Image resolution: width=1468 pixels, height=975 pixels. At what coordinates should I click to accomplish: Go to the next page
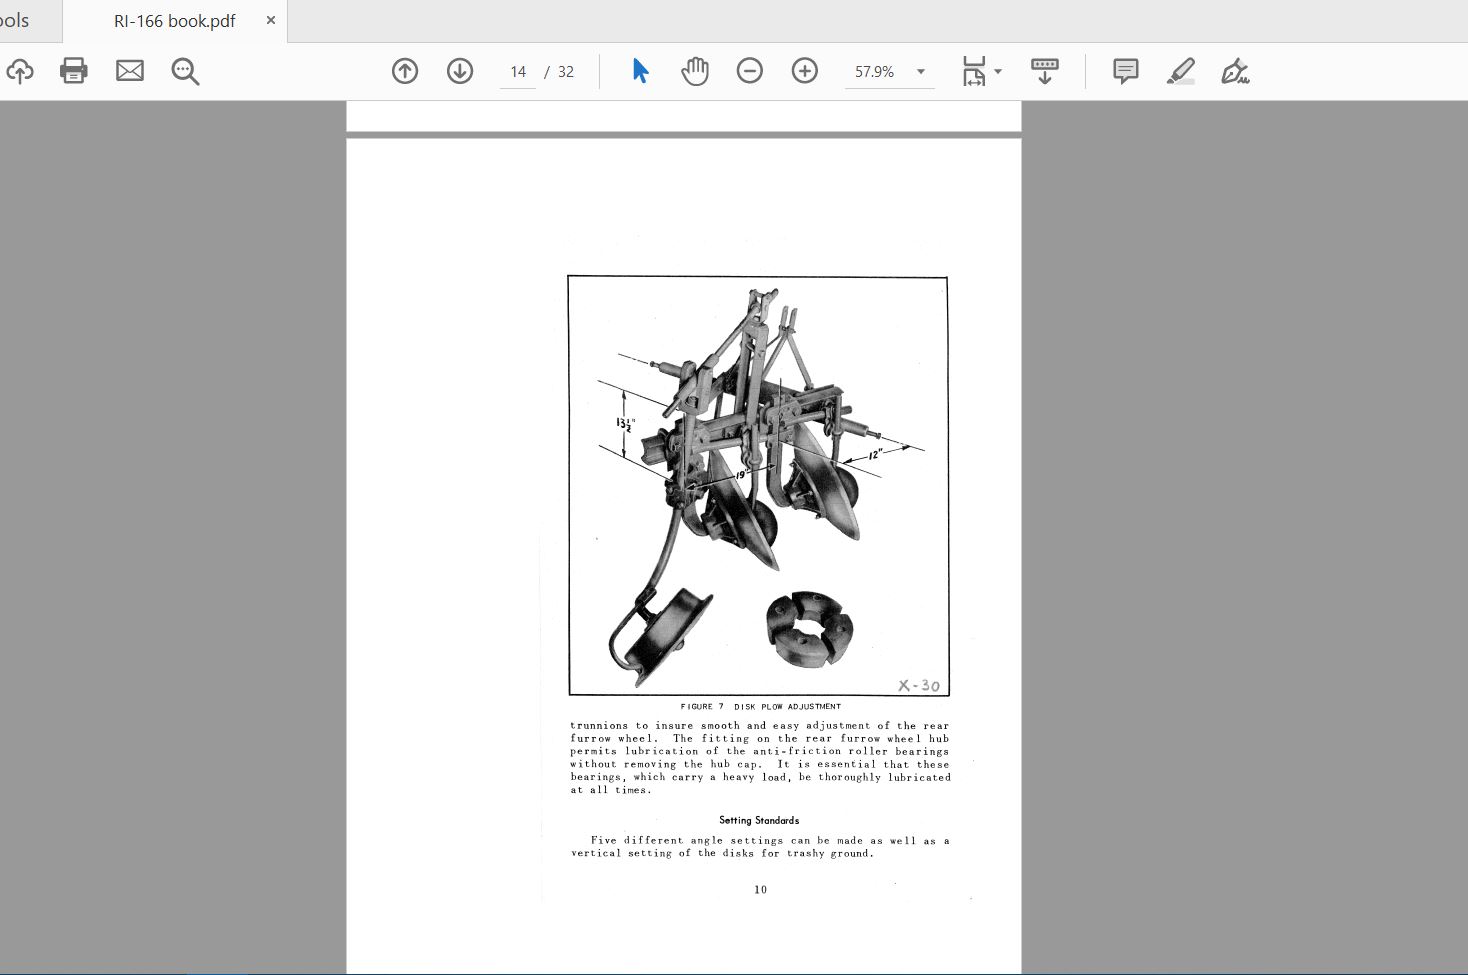pos(459,71)
